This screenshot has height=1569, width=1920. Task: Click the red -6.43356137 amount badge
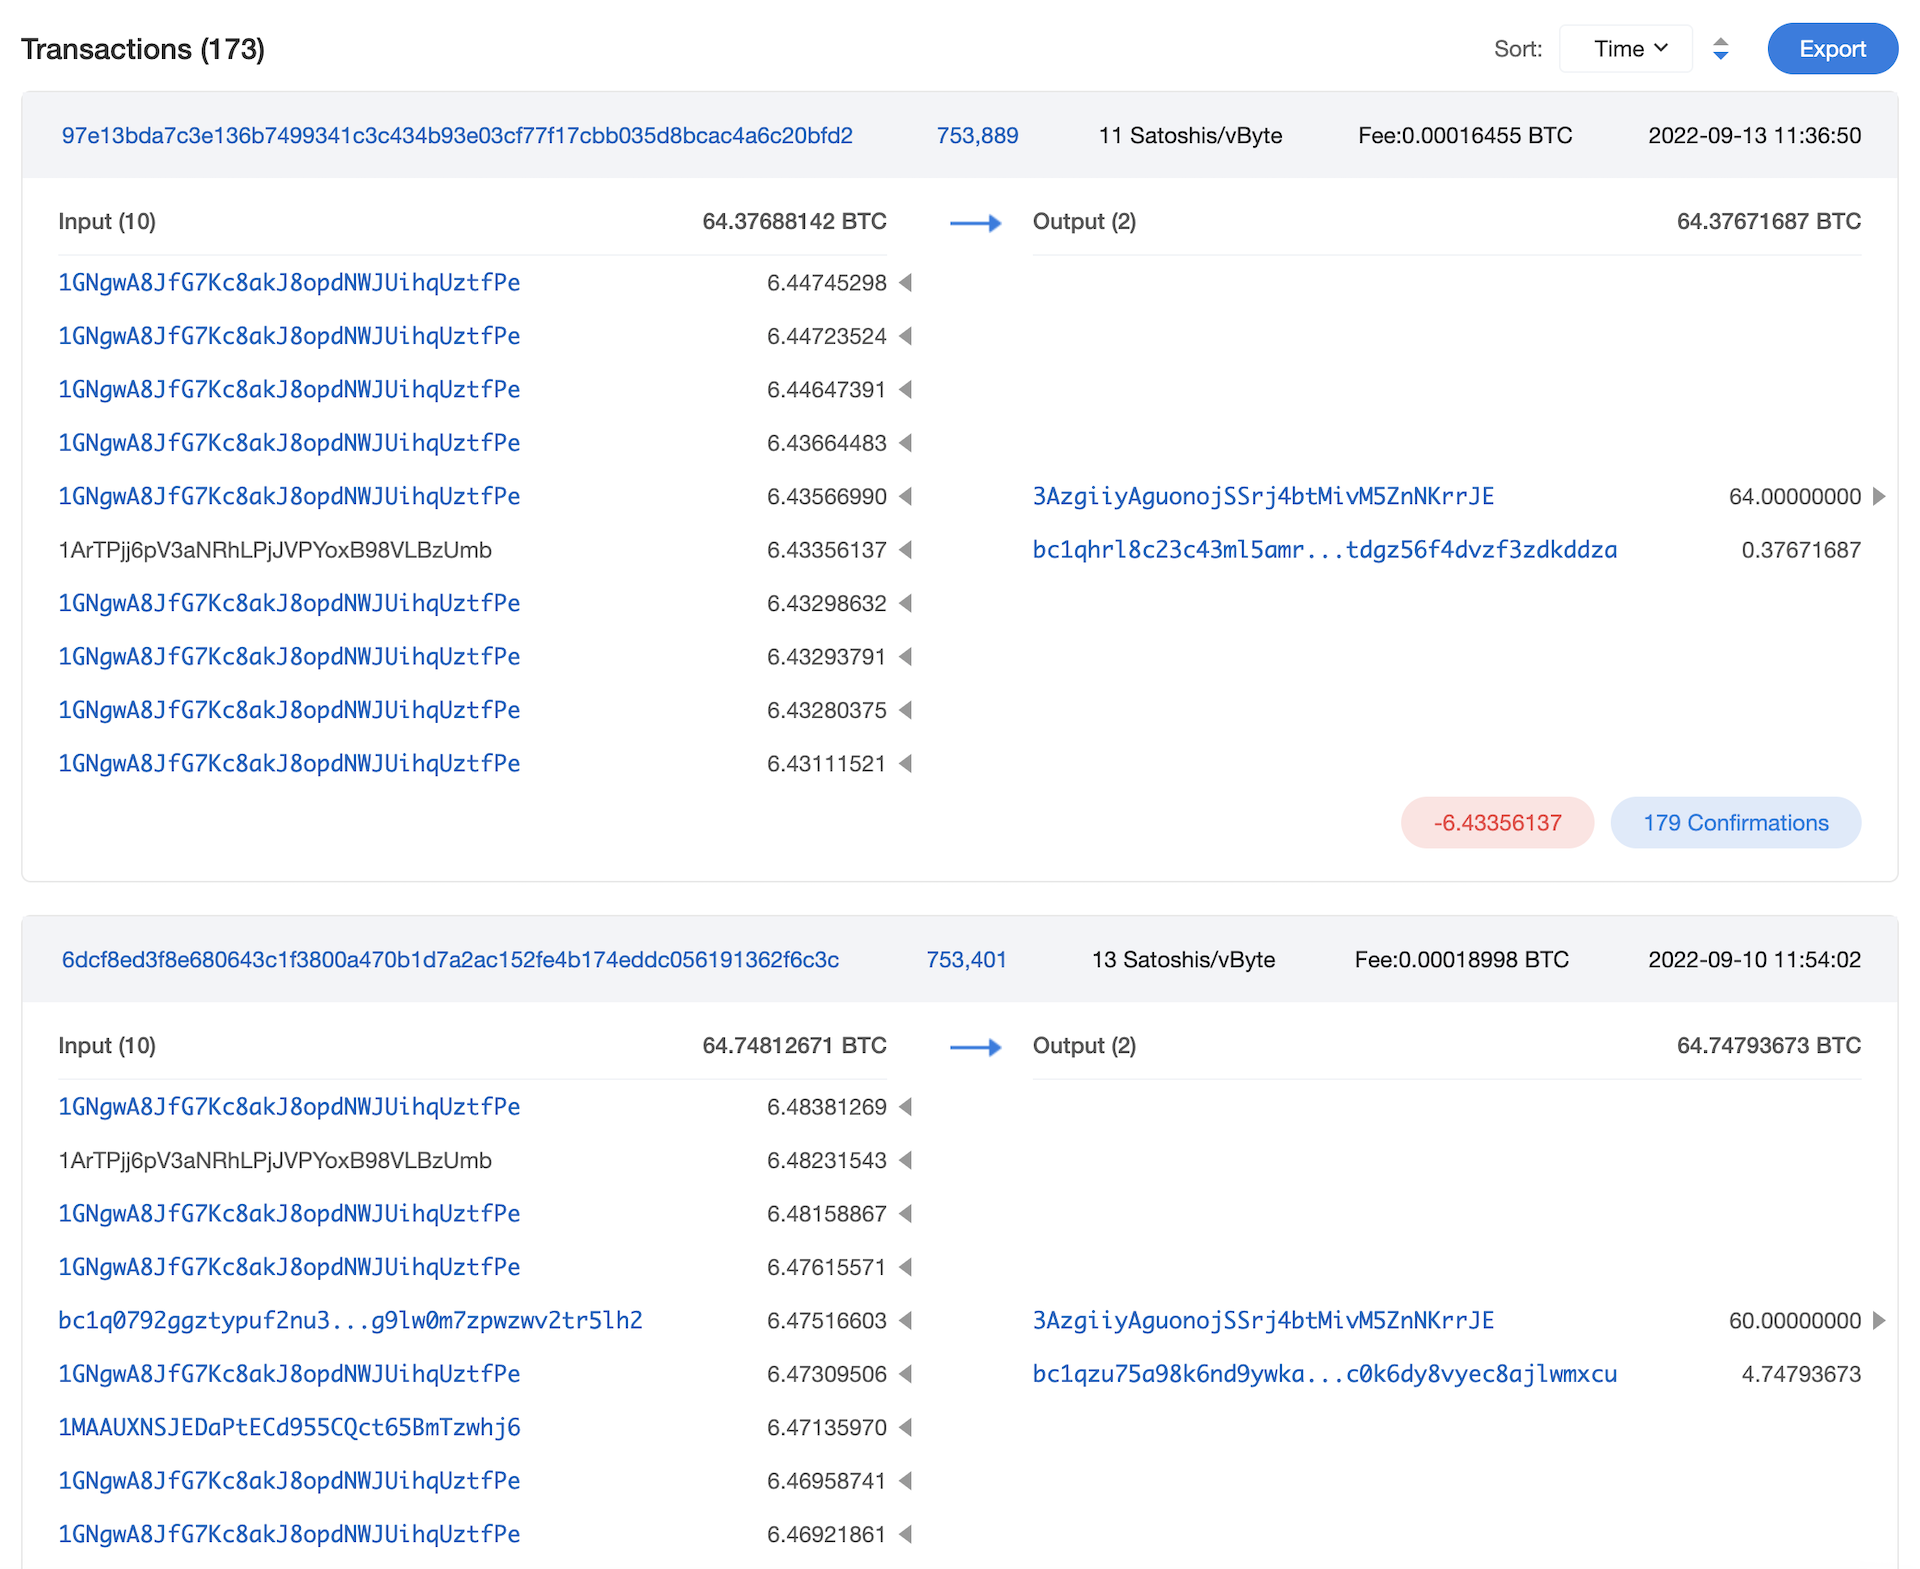[x=1497, y=823]
